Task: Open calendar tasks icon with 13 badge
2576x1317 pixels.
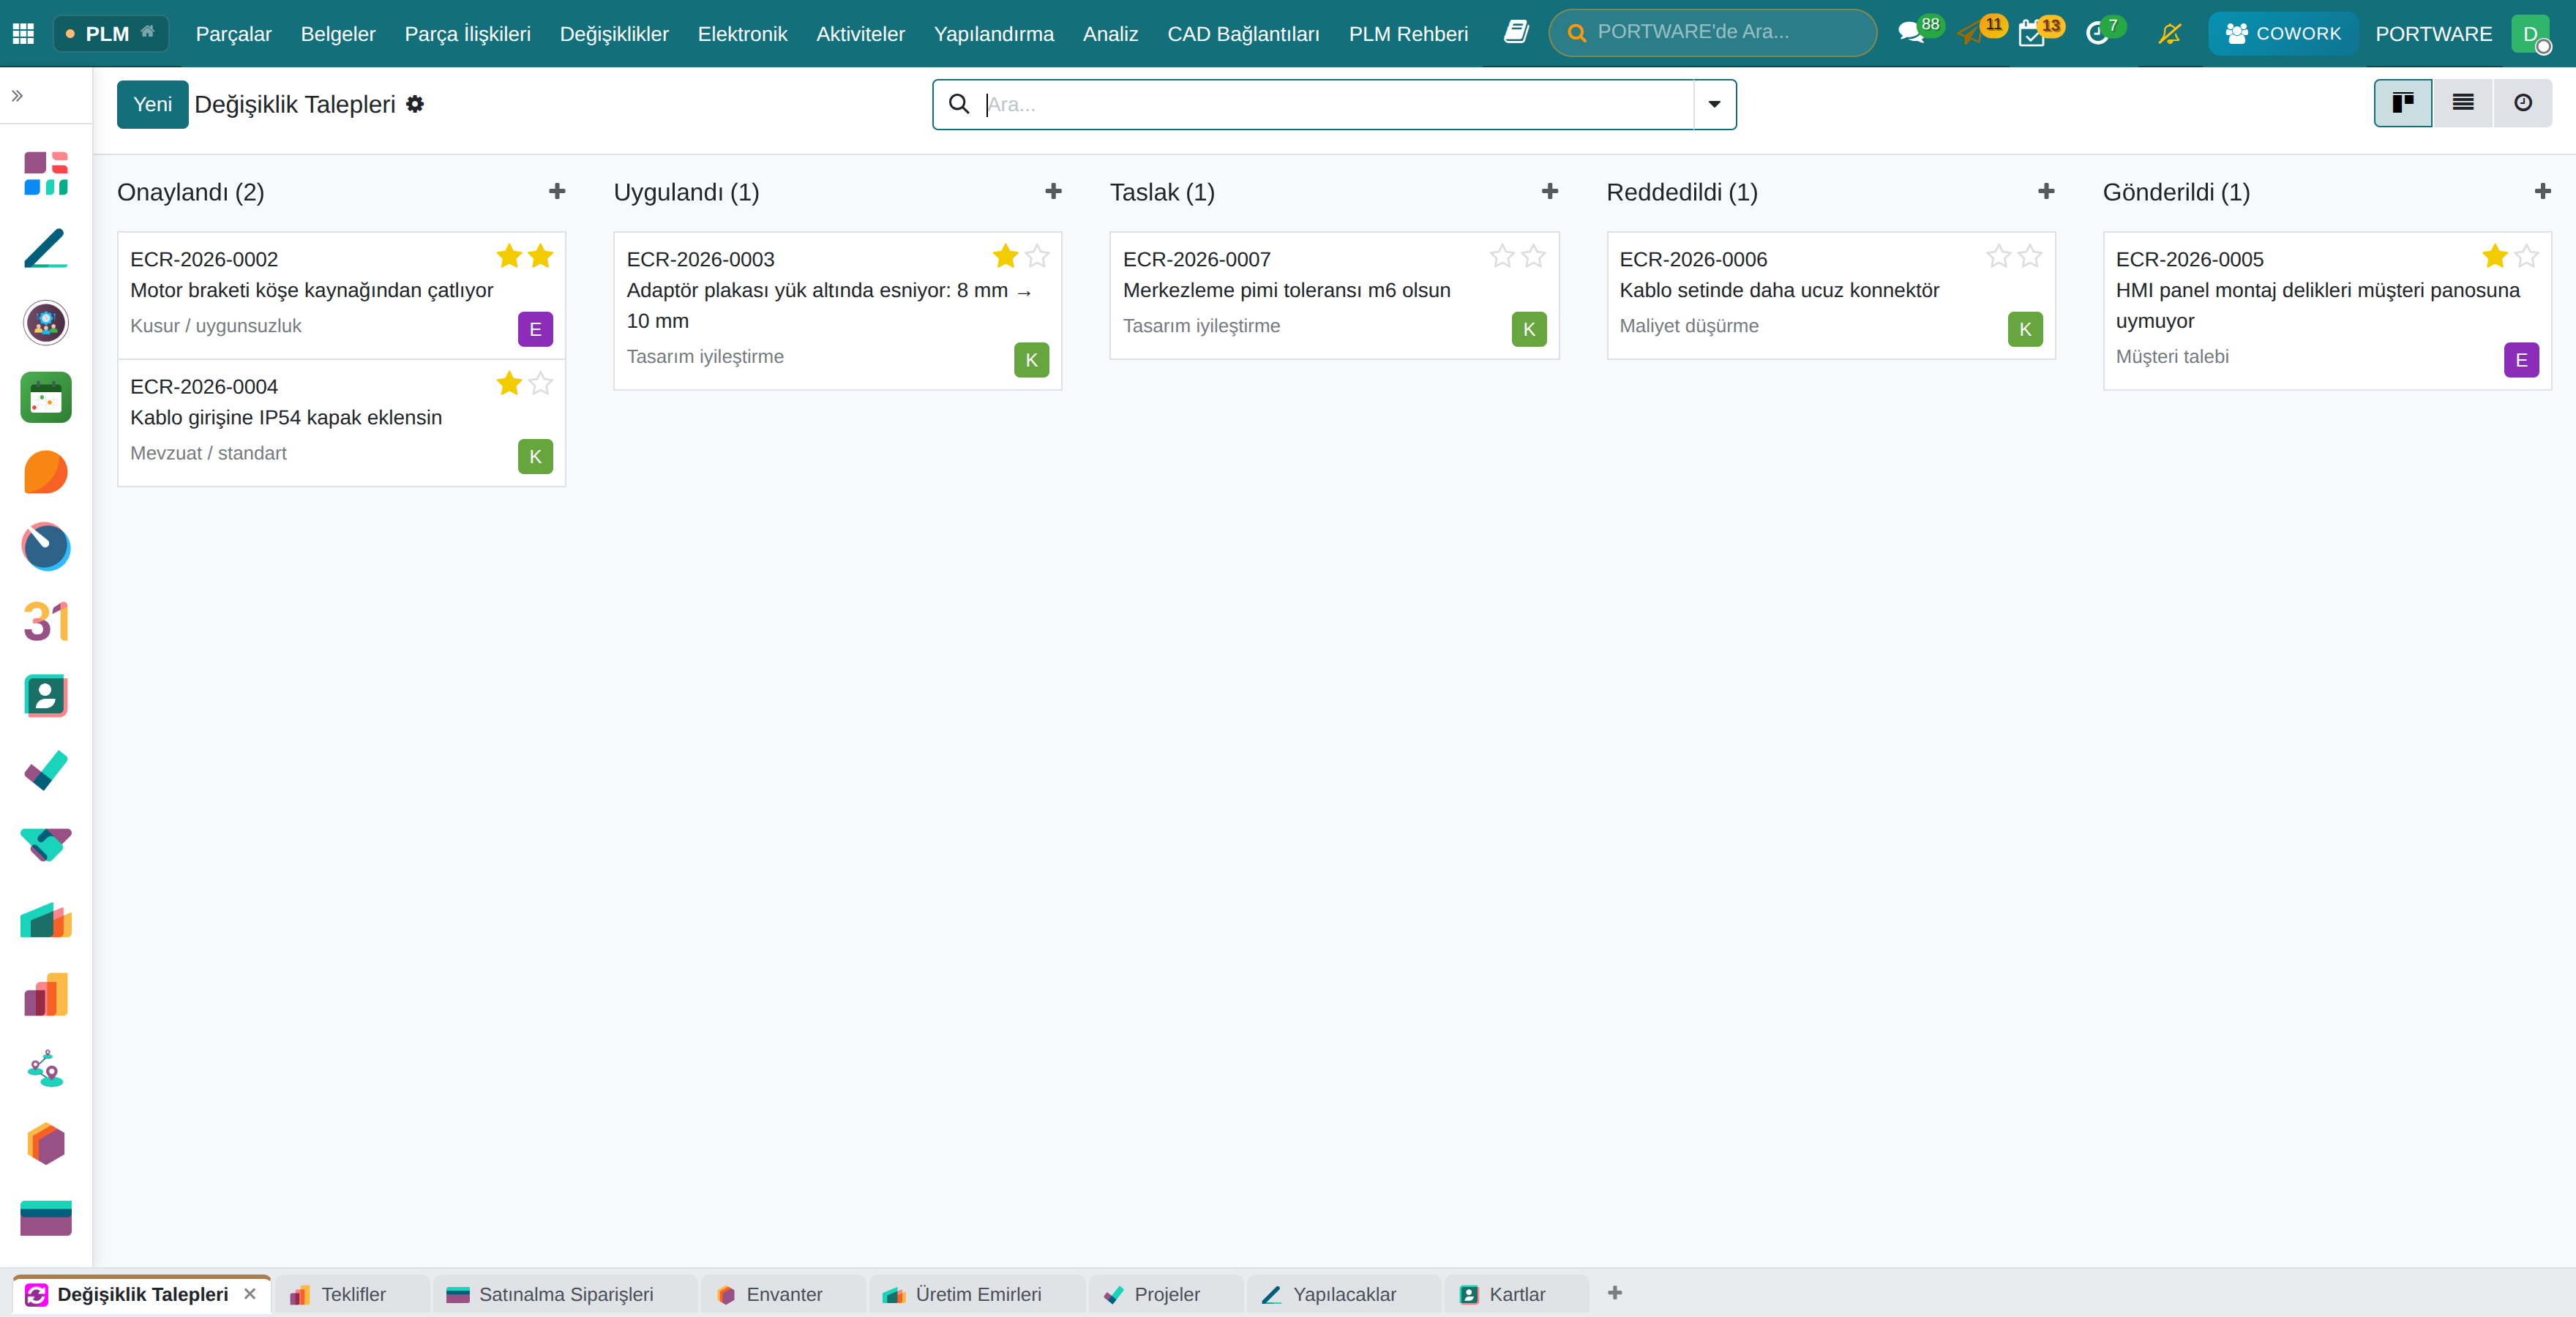Action: 2031,33
